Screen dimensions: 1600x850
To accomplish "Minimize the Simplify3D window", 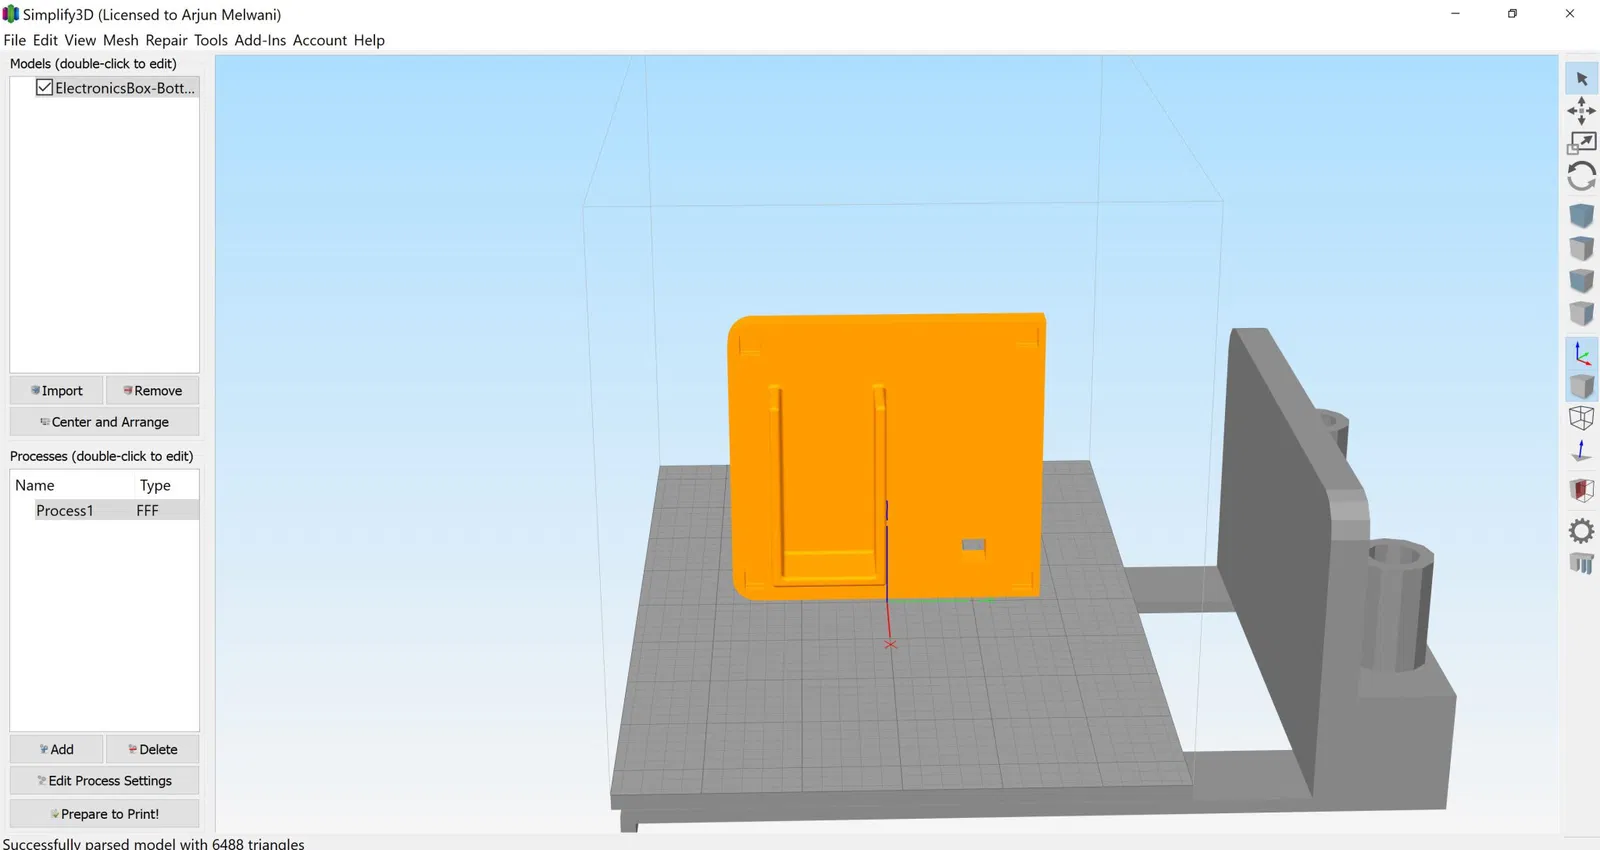I will (1455, 14).
